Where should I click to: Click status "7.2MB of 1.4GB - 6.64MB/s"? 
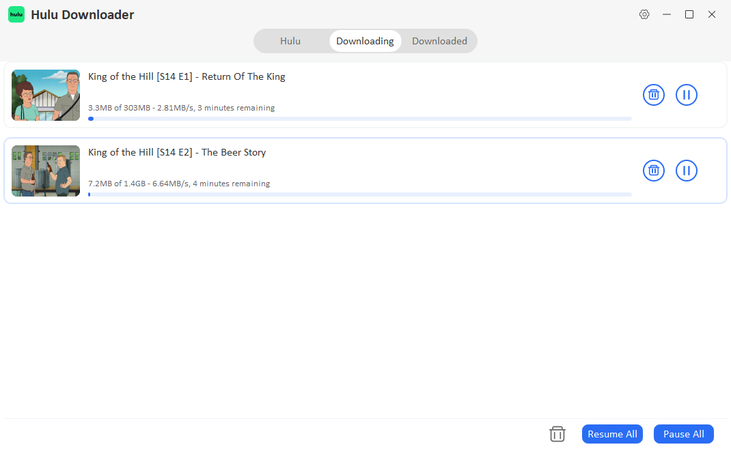coord(138,183)
